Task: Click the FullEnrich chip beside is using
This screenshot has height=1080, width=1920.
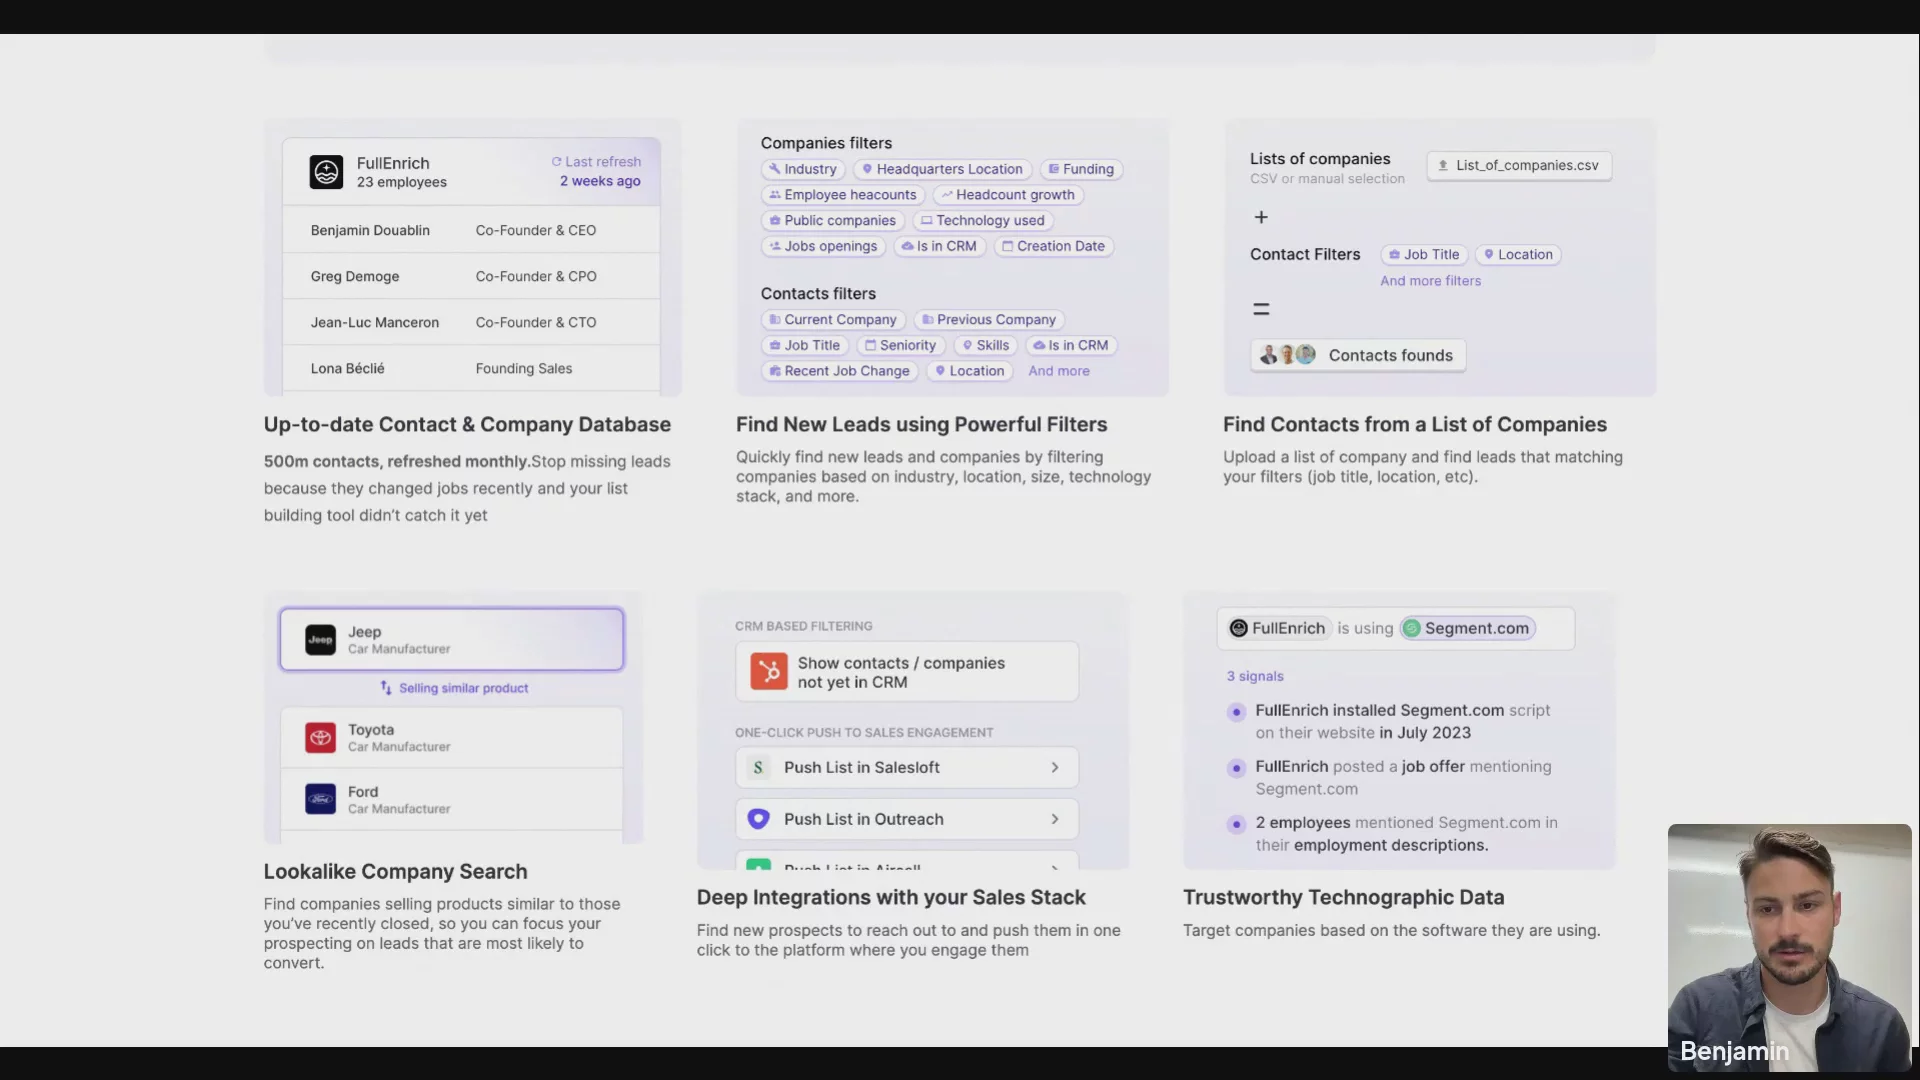Action: point(1278,628)
